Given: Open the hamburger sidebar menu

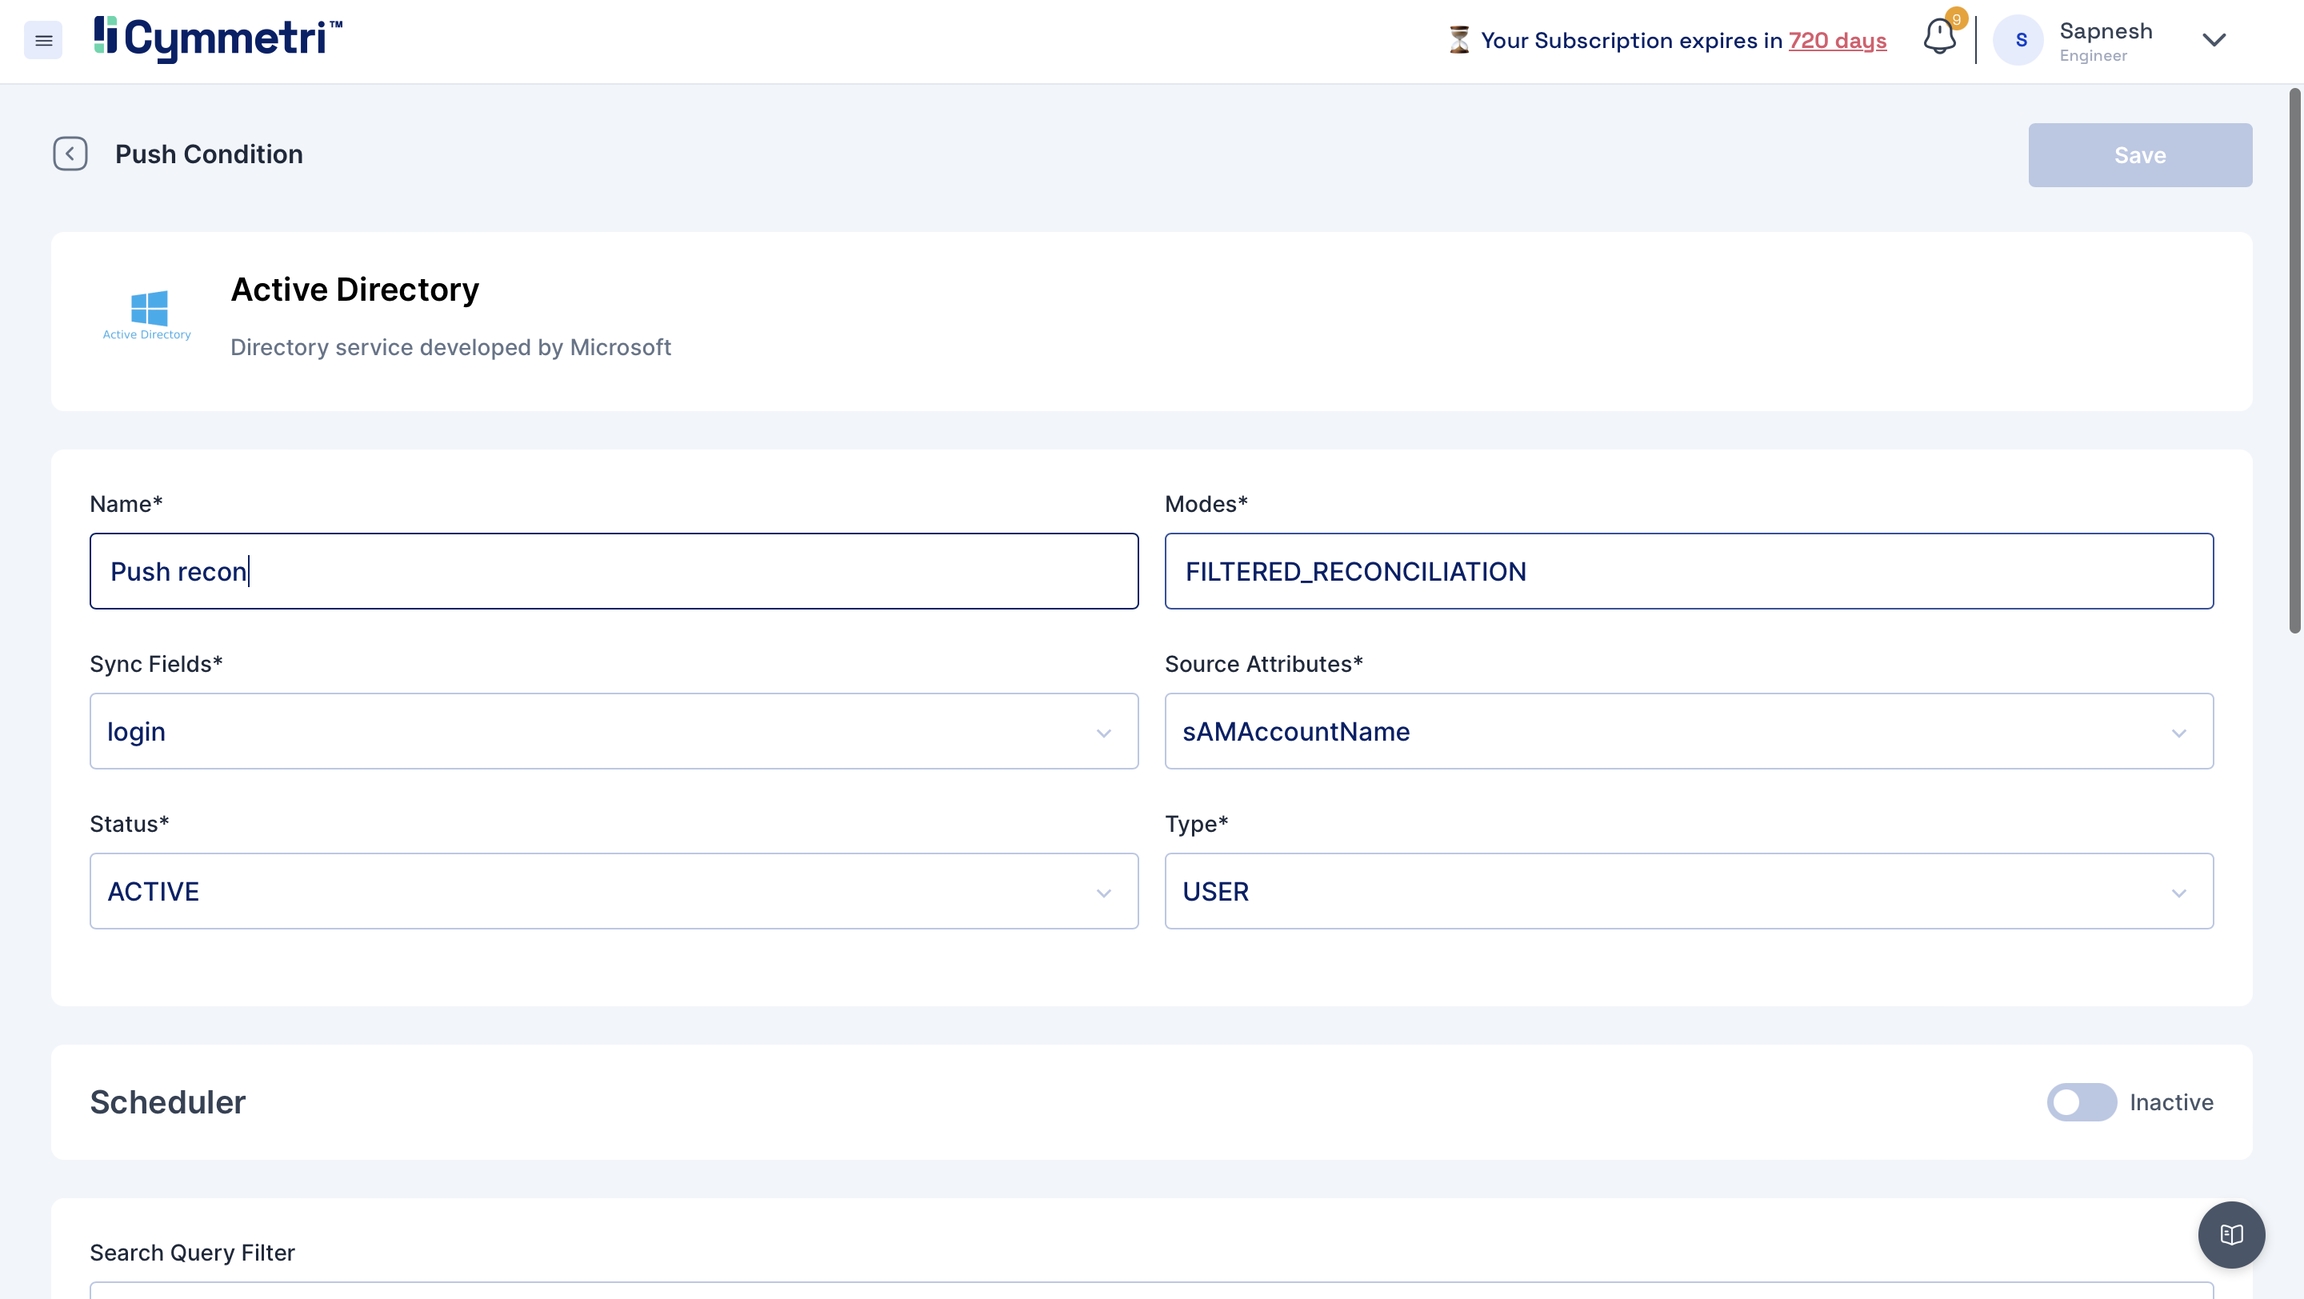Looking at the screenshot, I should point(43,40).
